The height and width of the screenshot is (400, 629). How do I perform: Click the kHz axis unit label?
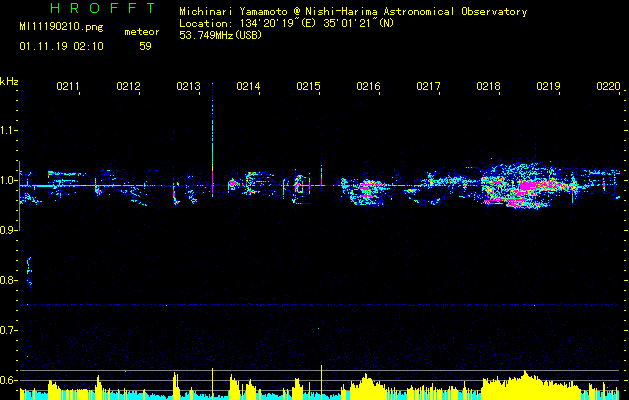(x=9, y=82)
